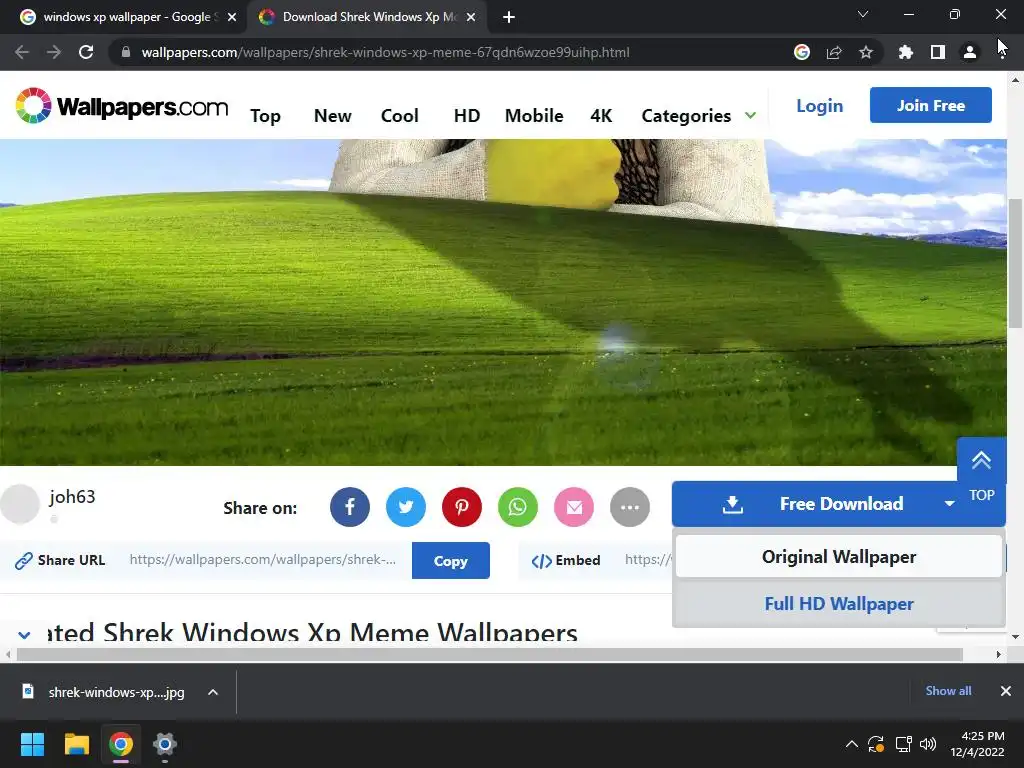Click the Login link
This screenshot has width=1024, height=768.
(819, 106)
